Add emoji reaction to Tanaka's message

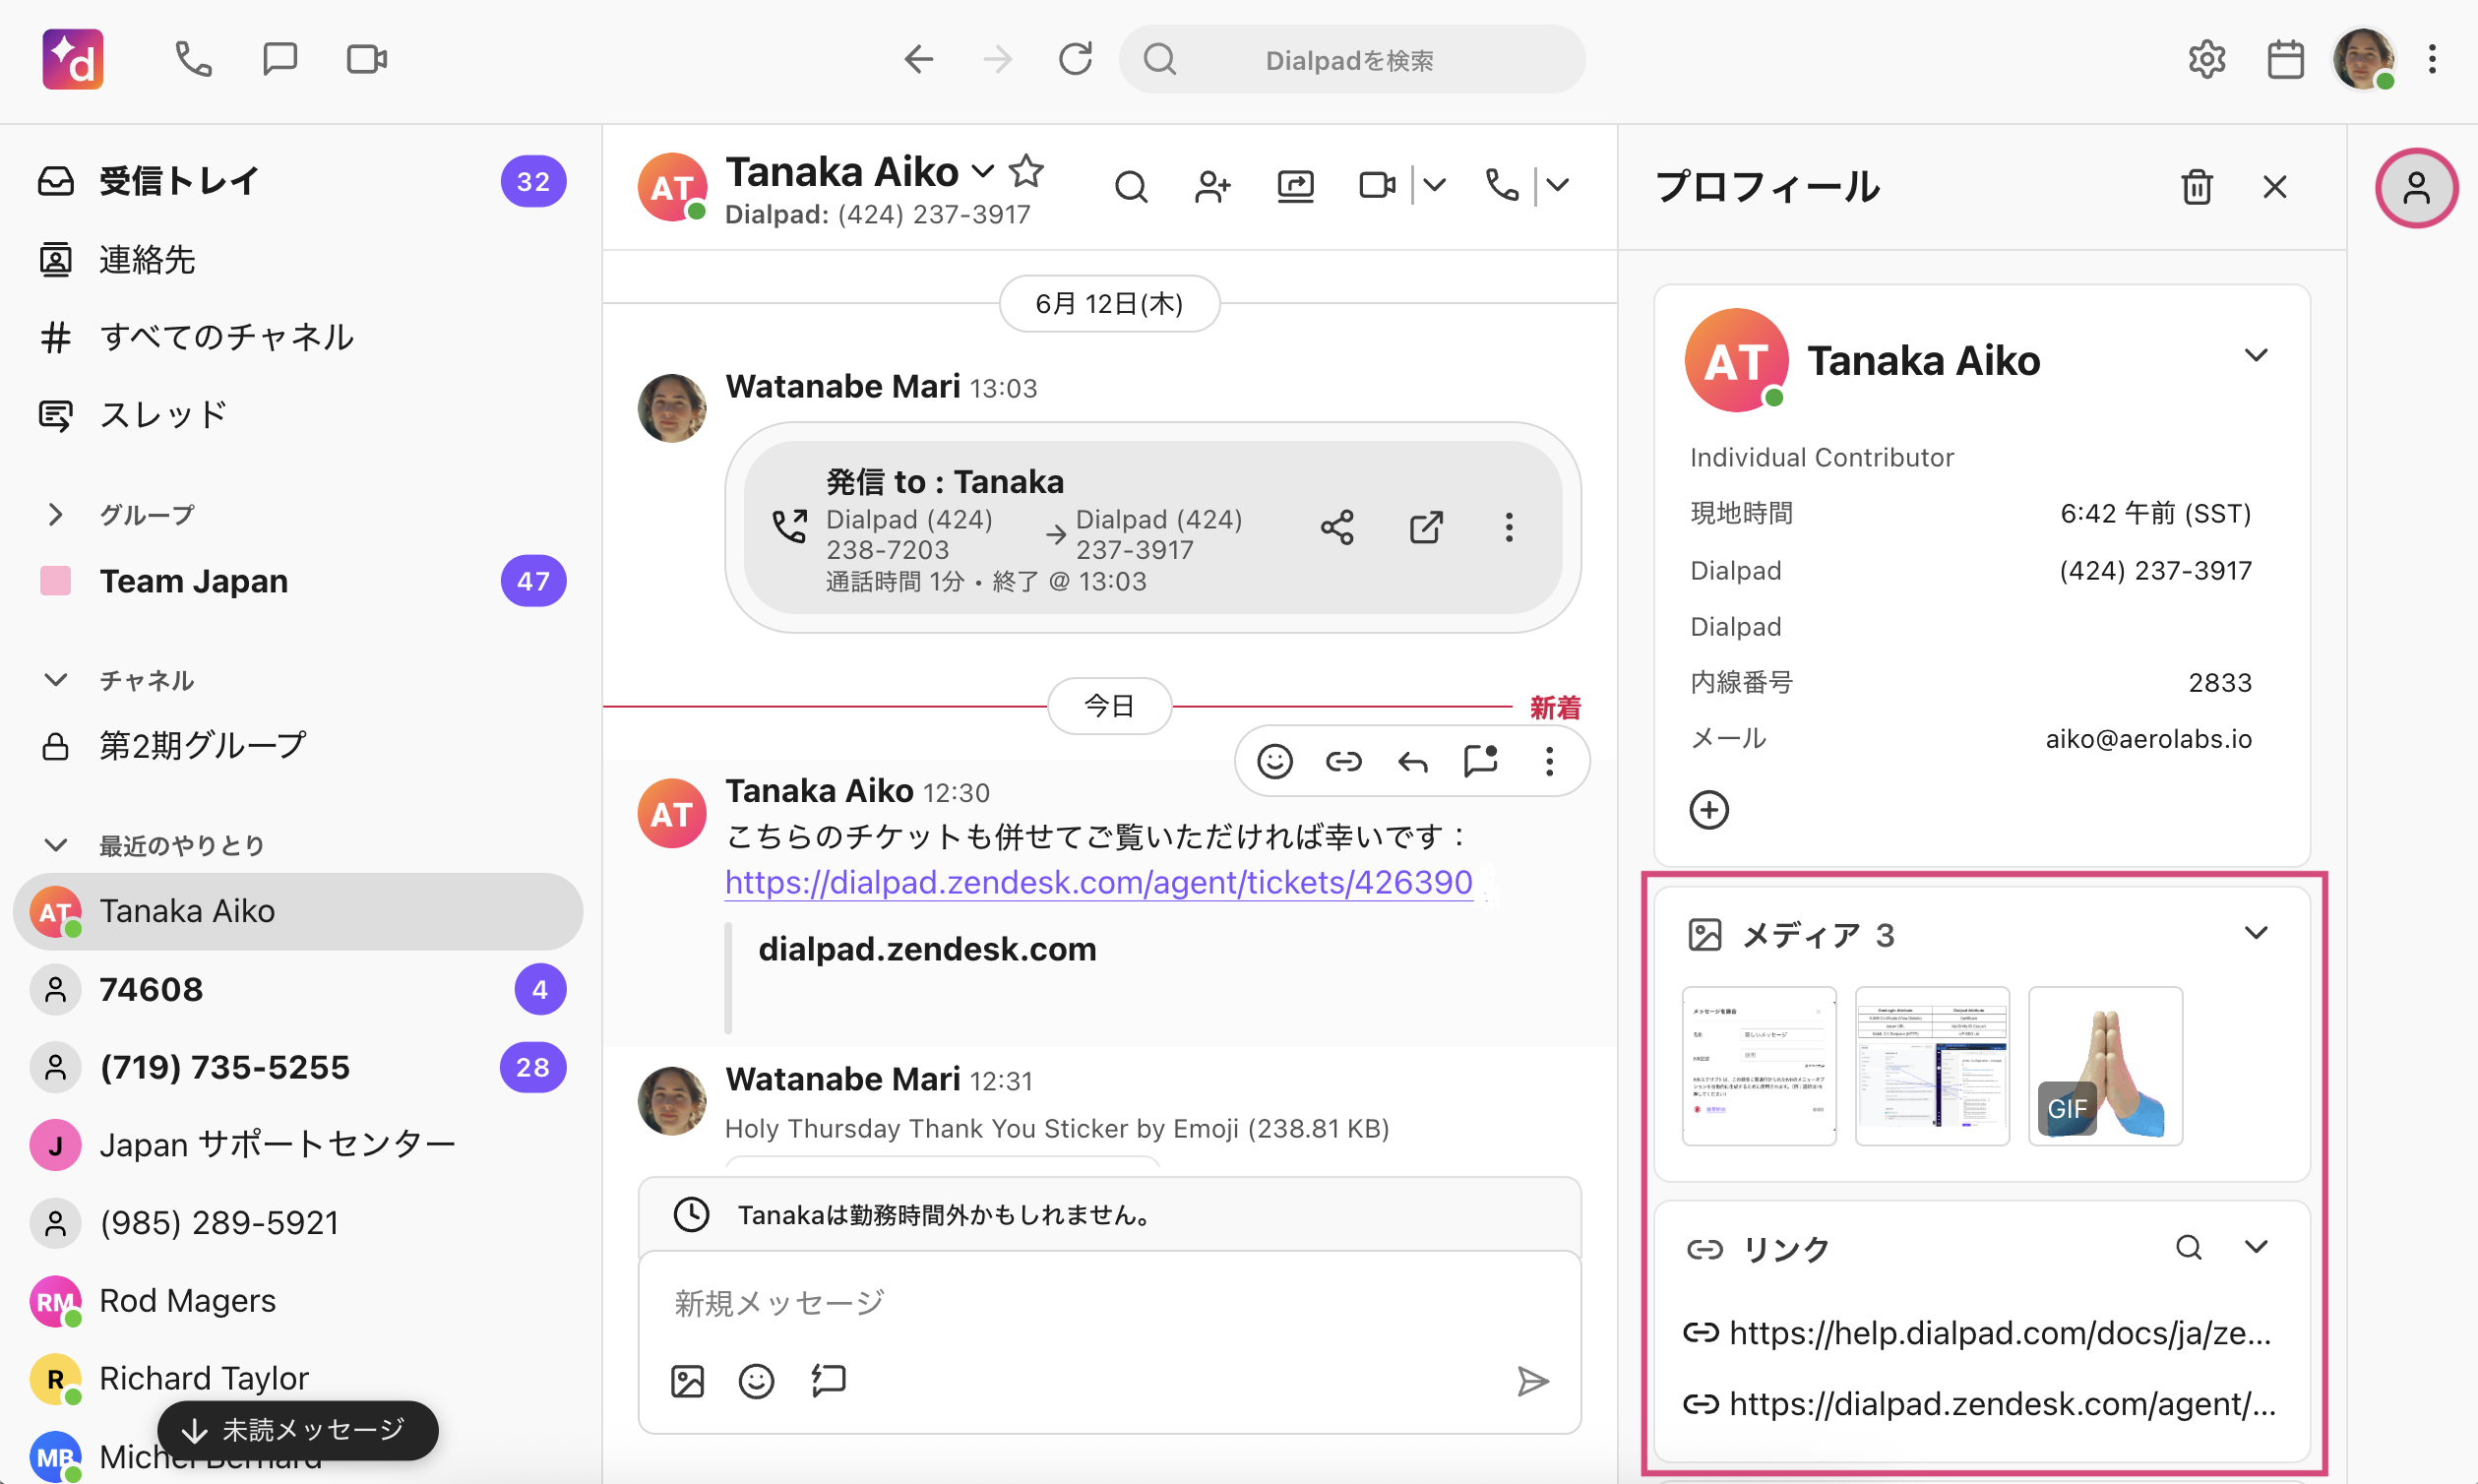point(1274,761)
